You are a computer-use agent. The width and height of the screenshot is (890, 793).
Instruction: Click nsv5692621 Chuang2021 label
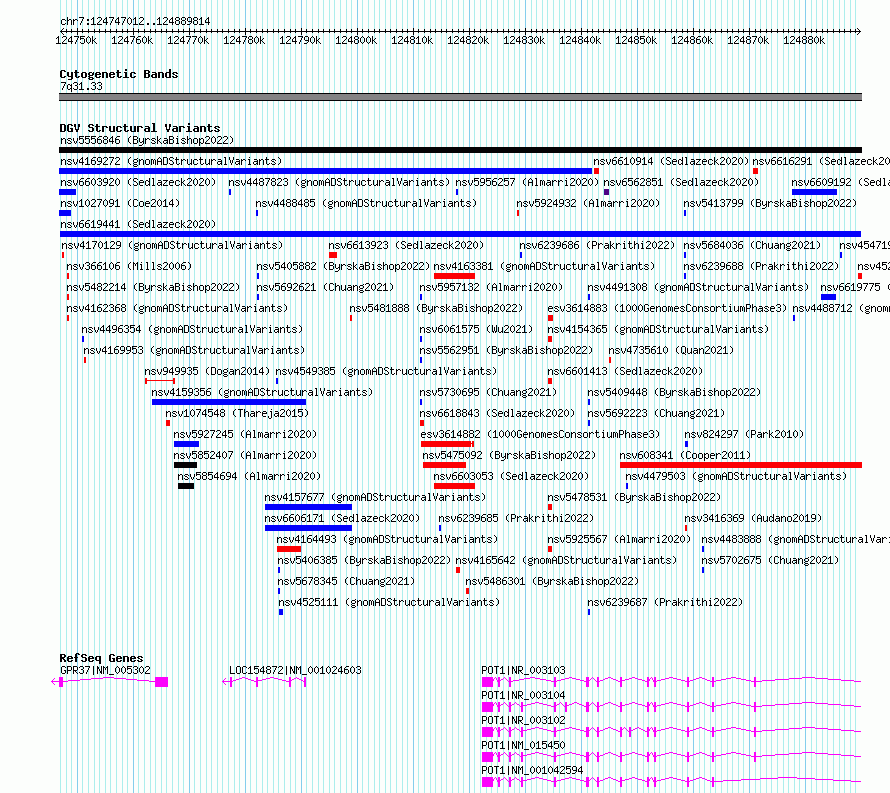325,287
